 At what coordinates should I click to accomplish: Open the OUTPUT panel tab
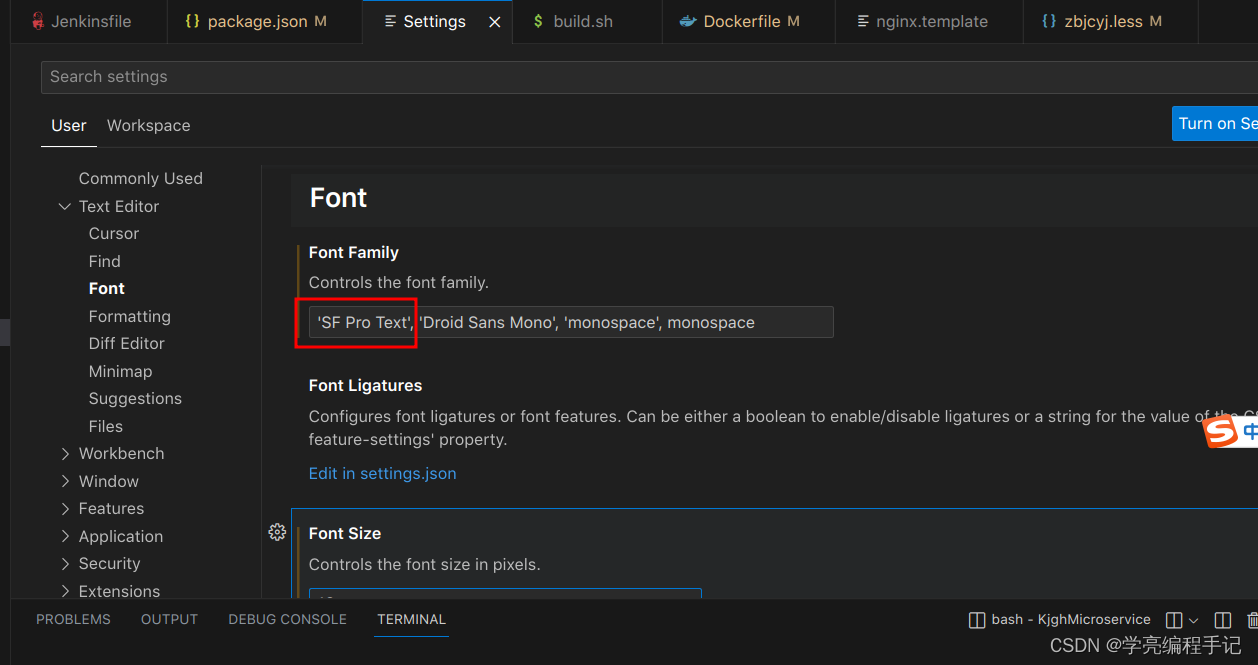[170, 619]
